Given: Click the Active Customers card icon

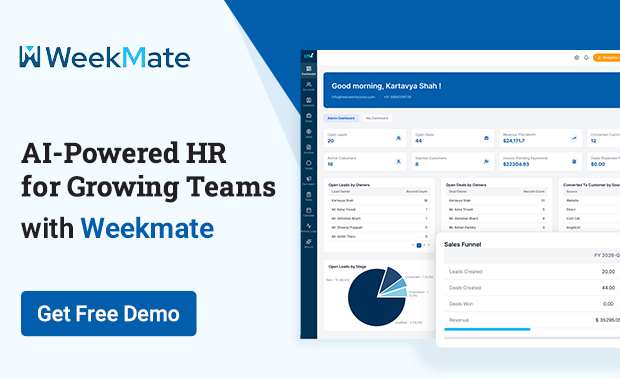Looking at the screenshot, I should point(398,161).
